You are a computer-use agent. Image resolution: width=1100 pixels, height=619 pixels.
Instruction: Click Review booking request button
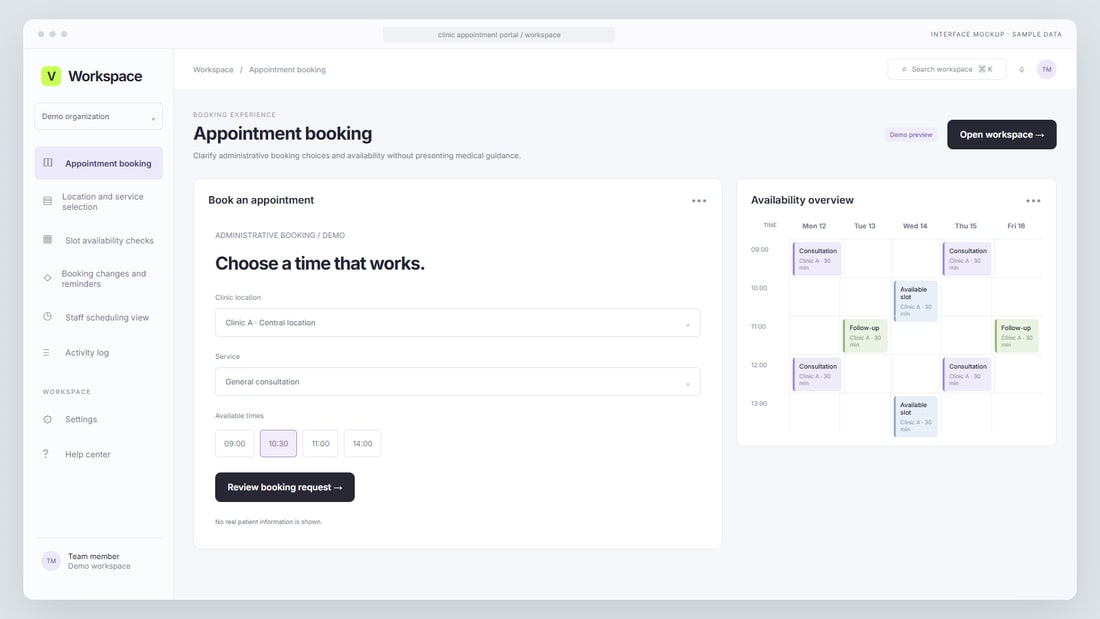(x=285, y=487)
